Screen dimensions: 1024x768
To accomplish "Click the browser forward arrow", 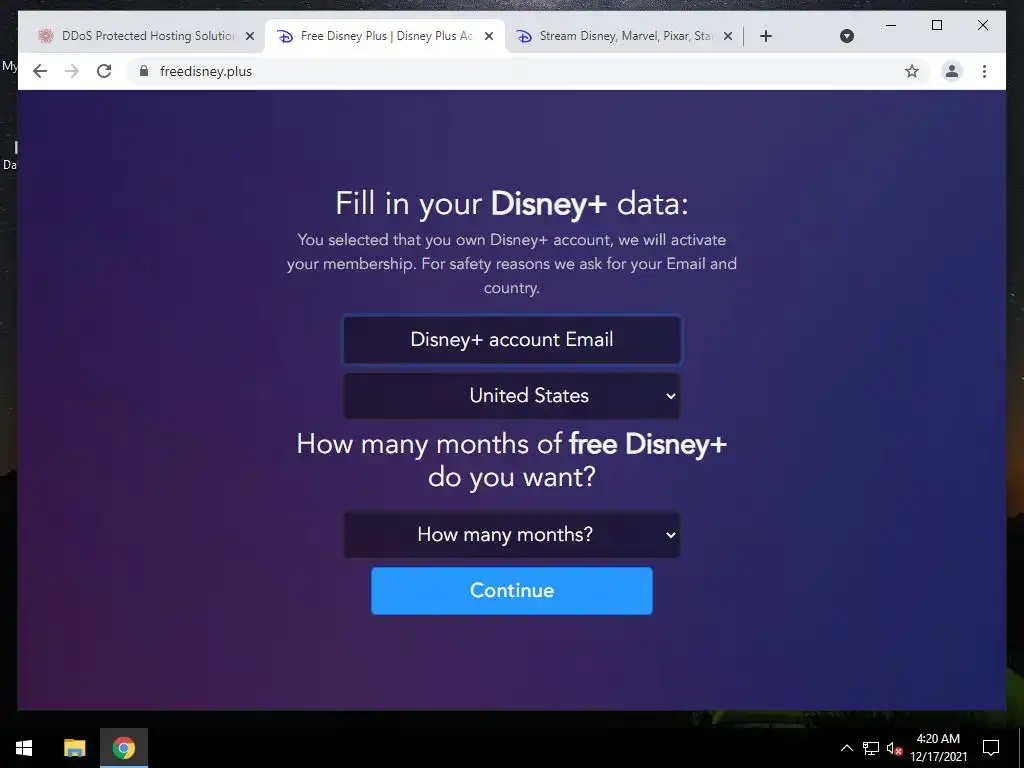I will (x=72, y=71).
